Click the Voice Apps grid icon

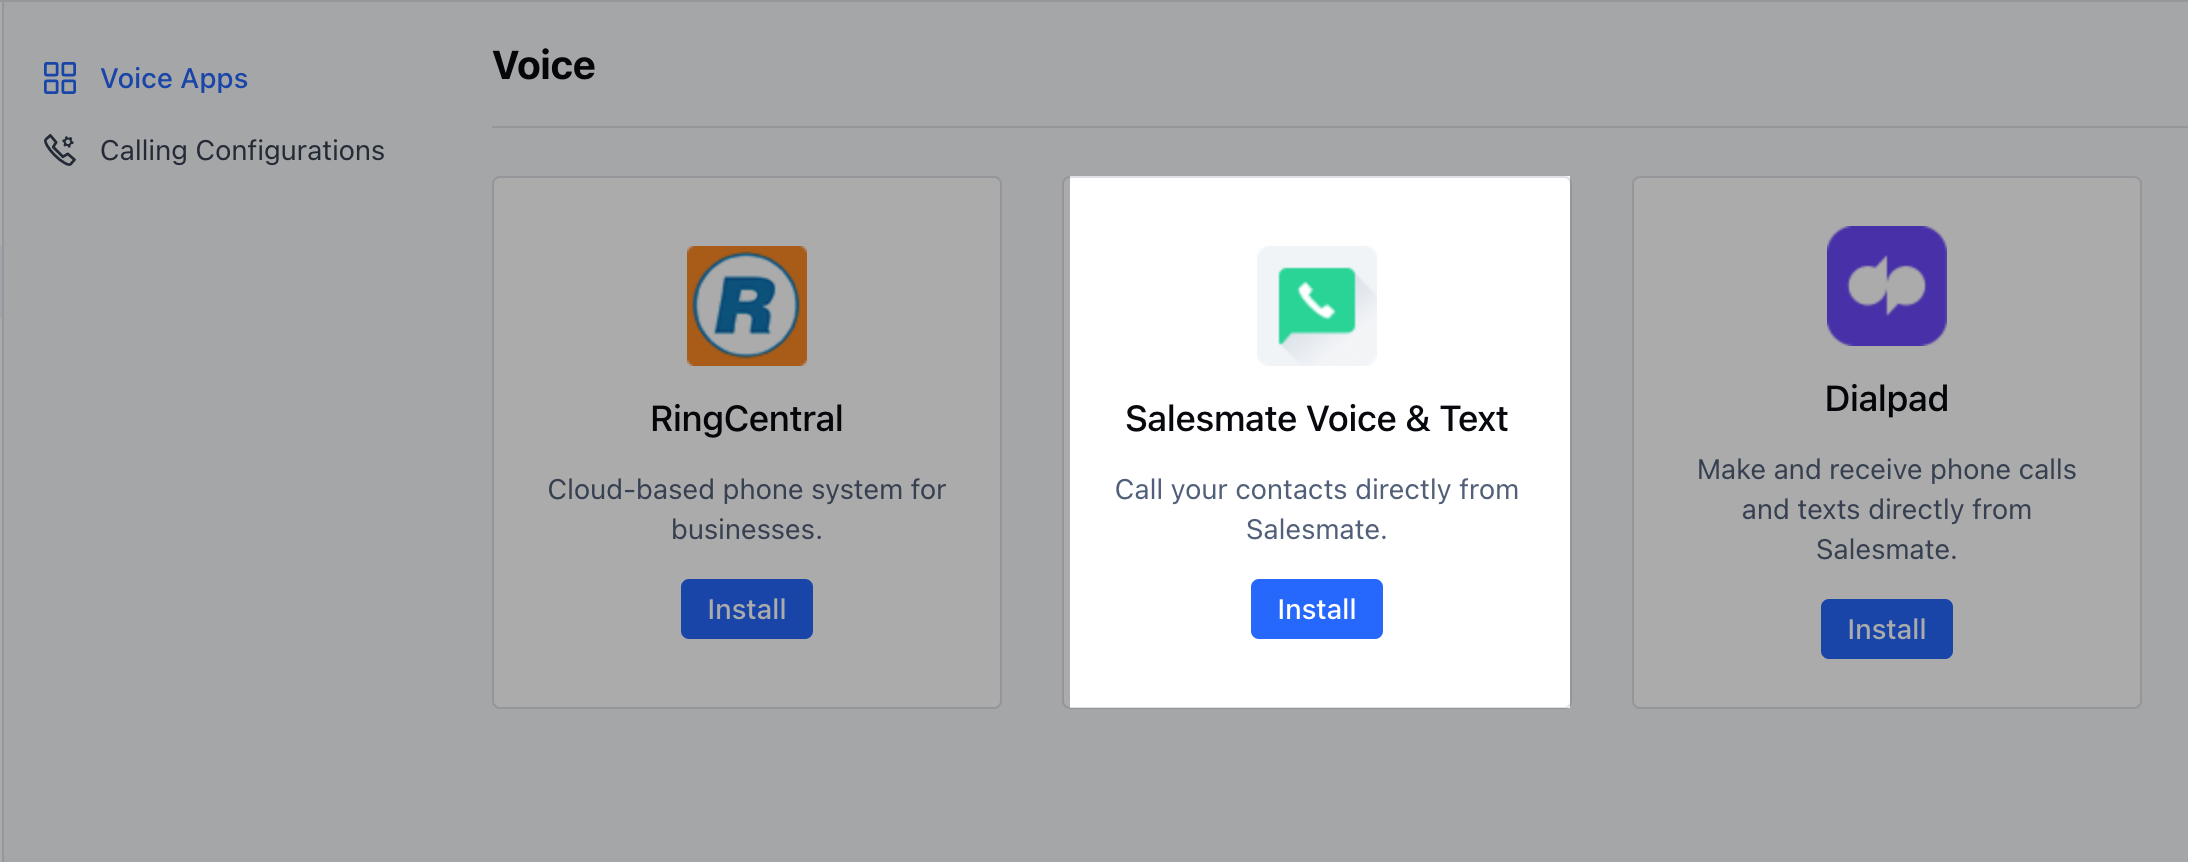pos(60,78)
